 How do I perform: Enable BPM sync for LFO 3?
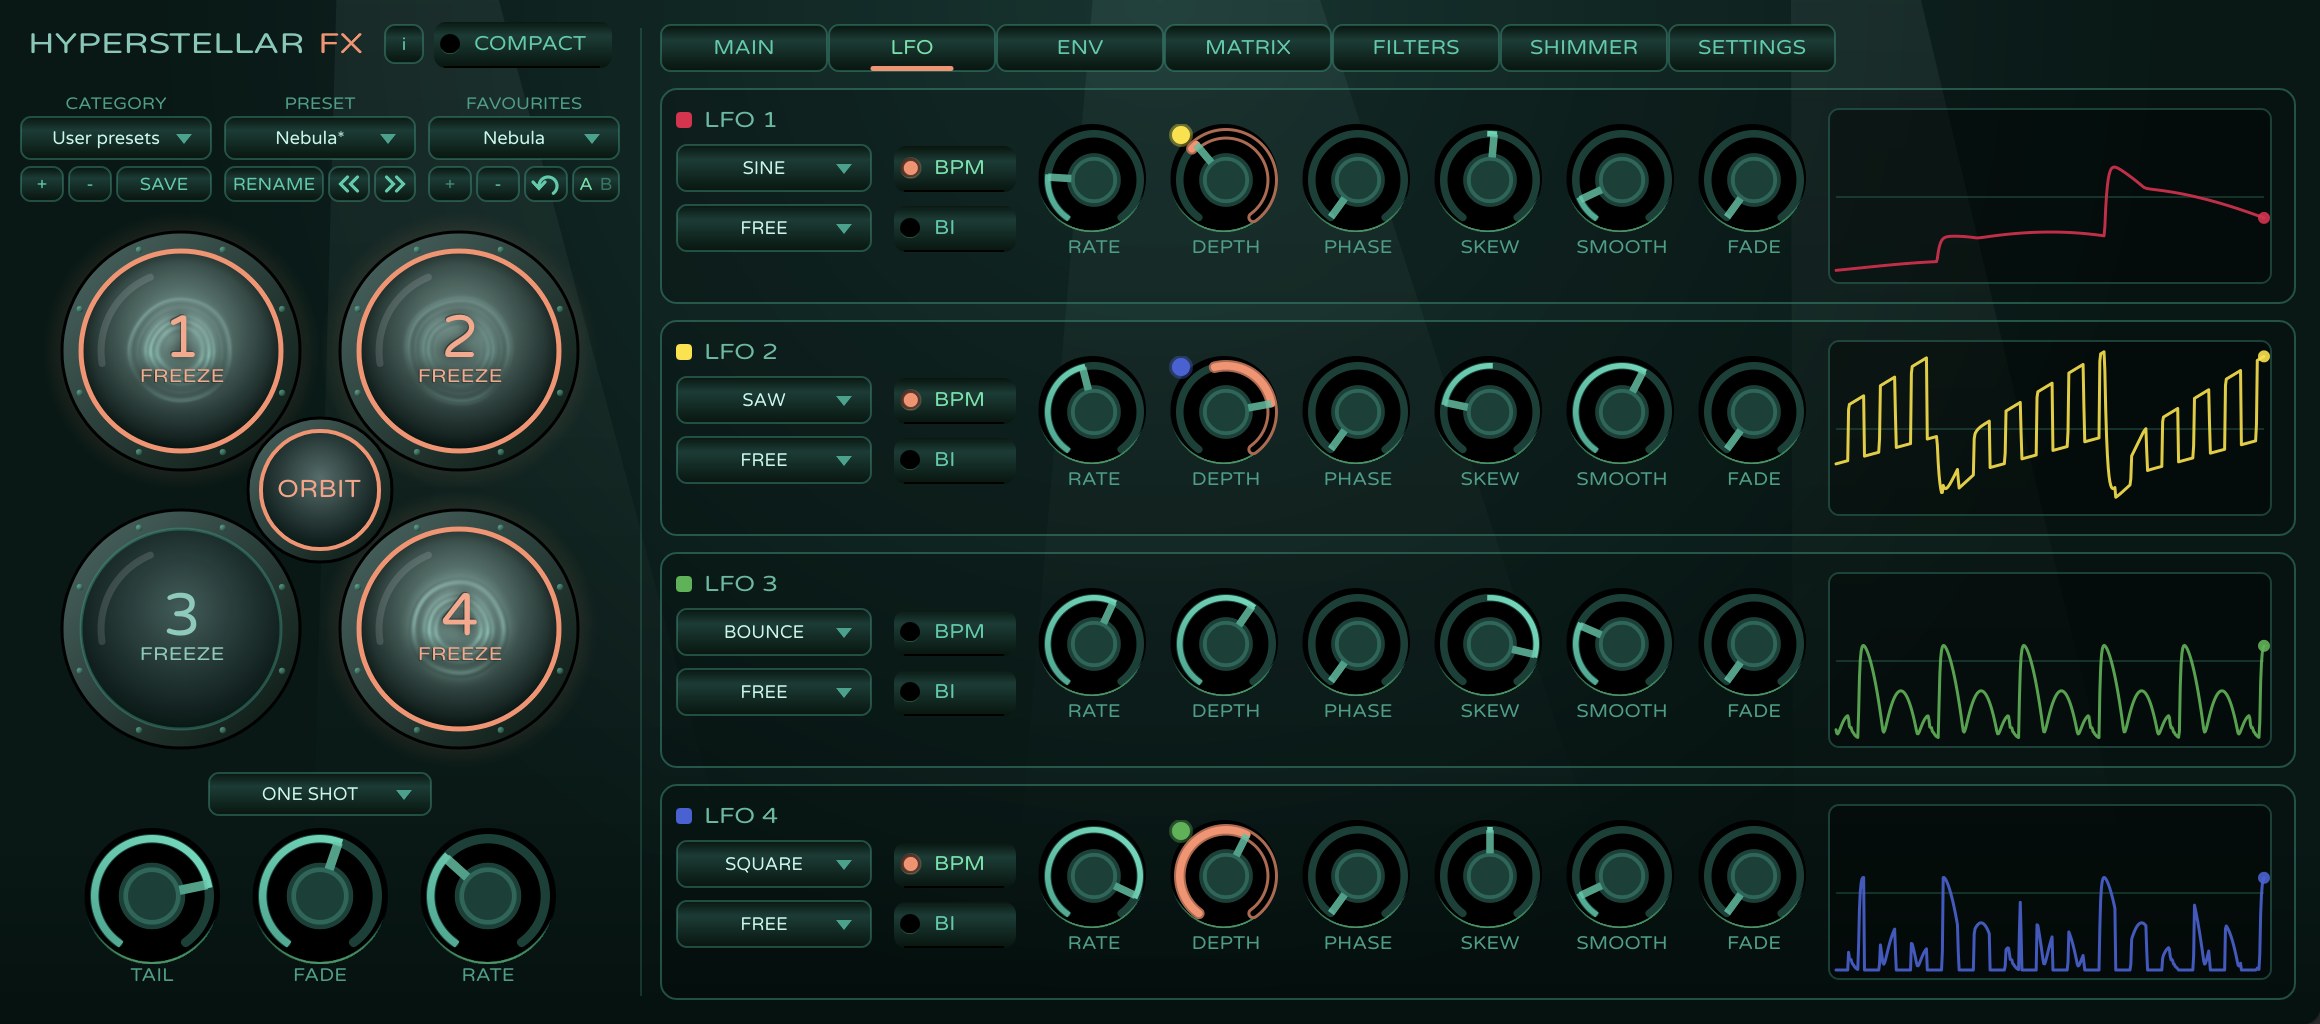(x=955, y=632)
